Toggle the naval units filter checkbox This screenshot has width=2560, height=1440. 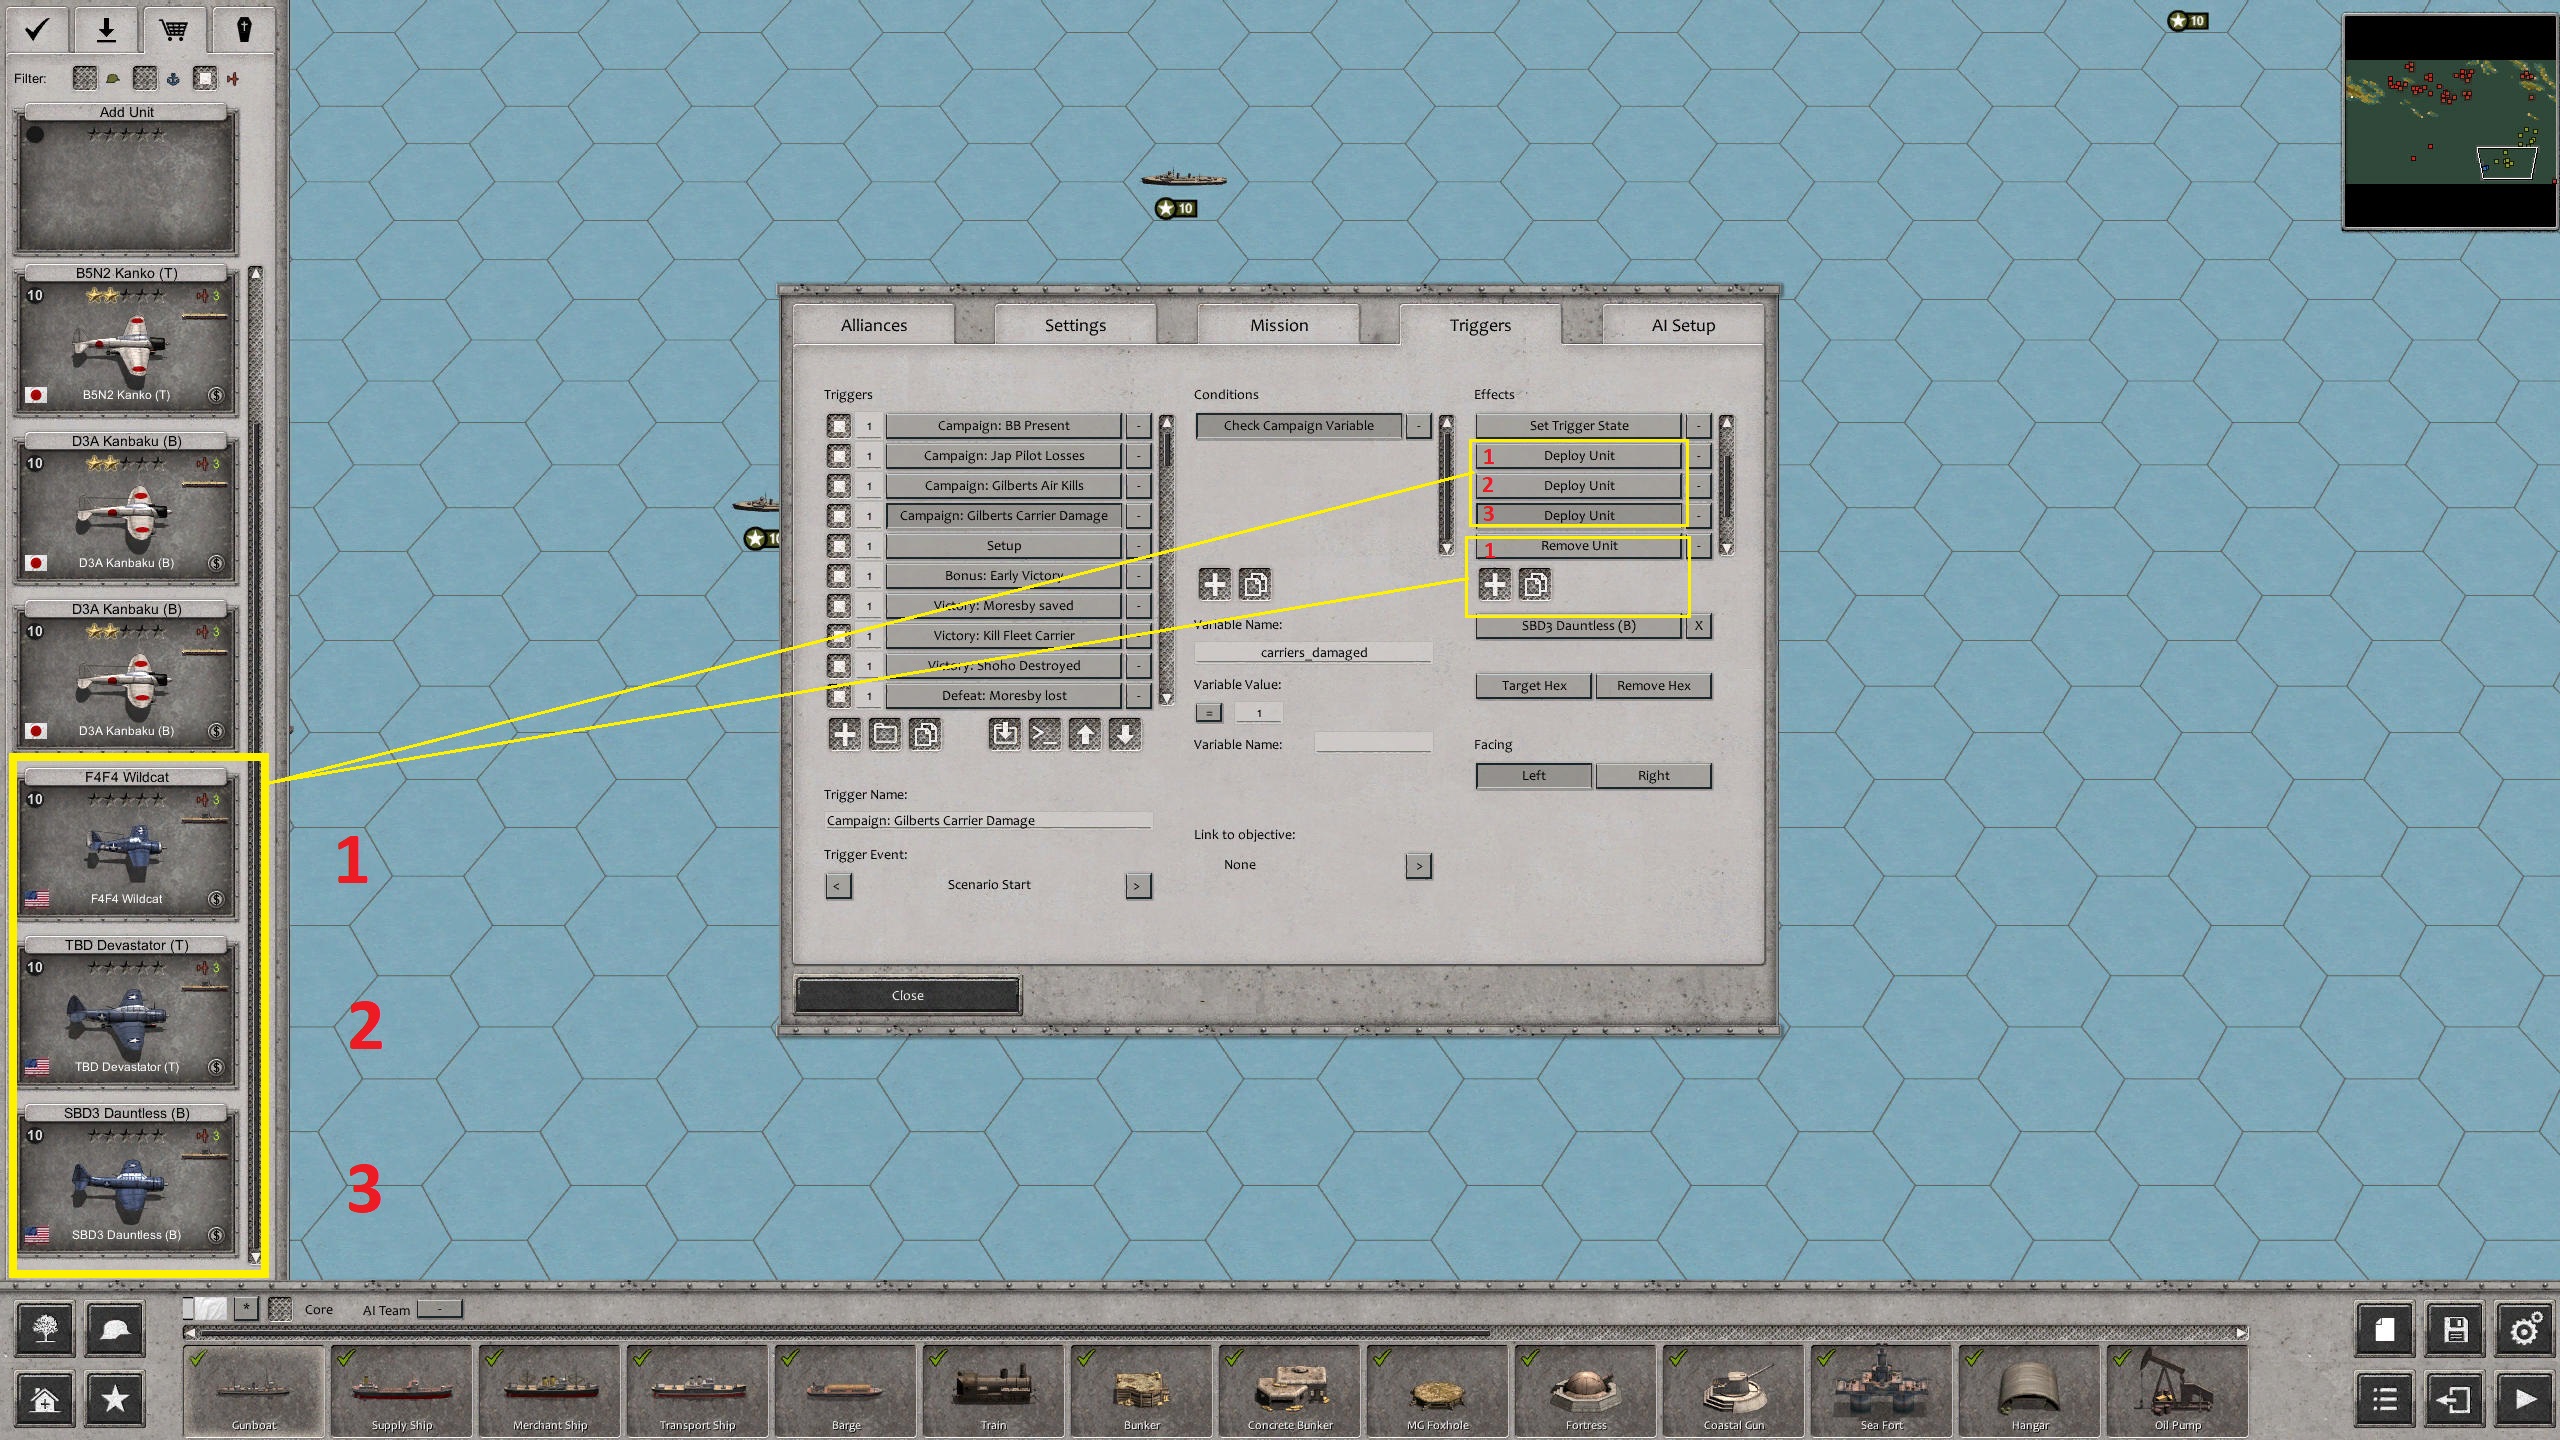click(145, 78)
